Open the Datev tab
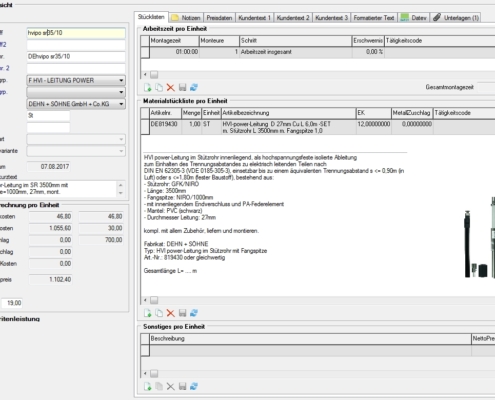Image resolution: width=495 pixels, height=400 pixels. point(414,18)
